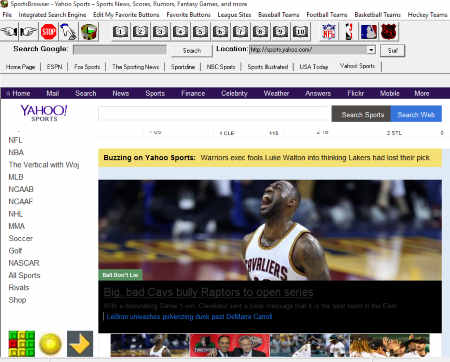This screenshot has width=450, height=362.
Task: Open Mail in the Yahoo navigation bar
Action: click(53, 93)
